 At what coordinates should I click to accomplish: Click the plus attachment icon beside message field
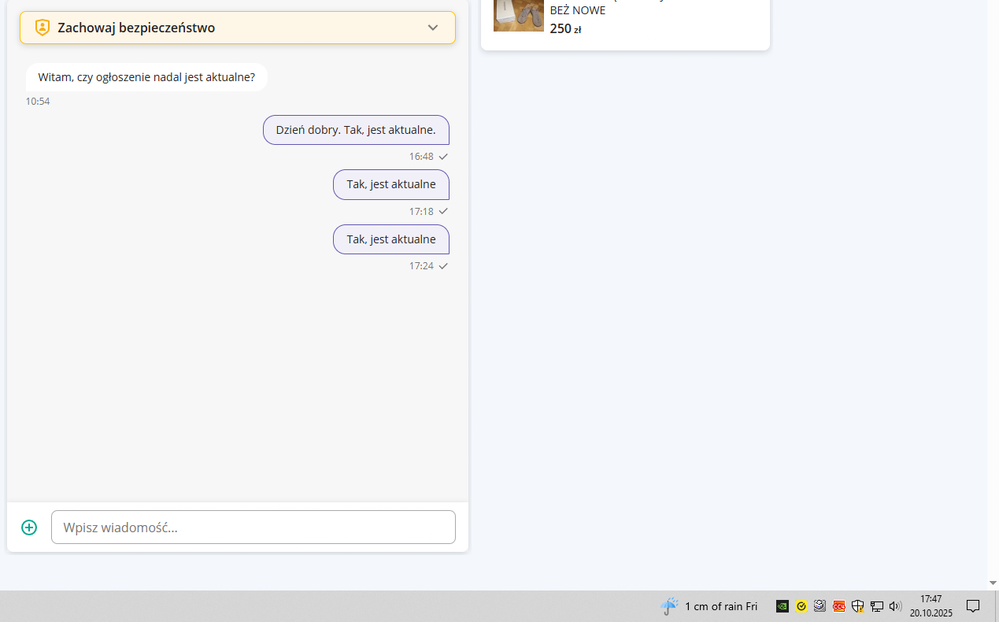[29, 527]
